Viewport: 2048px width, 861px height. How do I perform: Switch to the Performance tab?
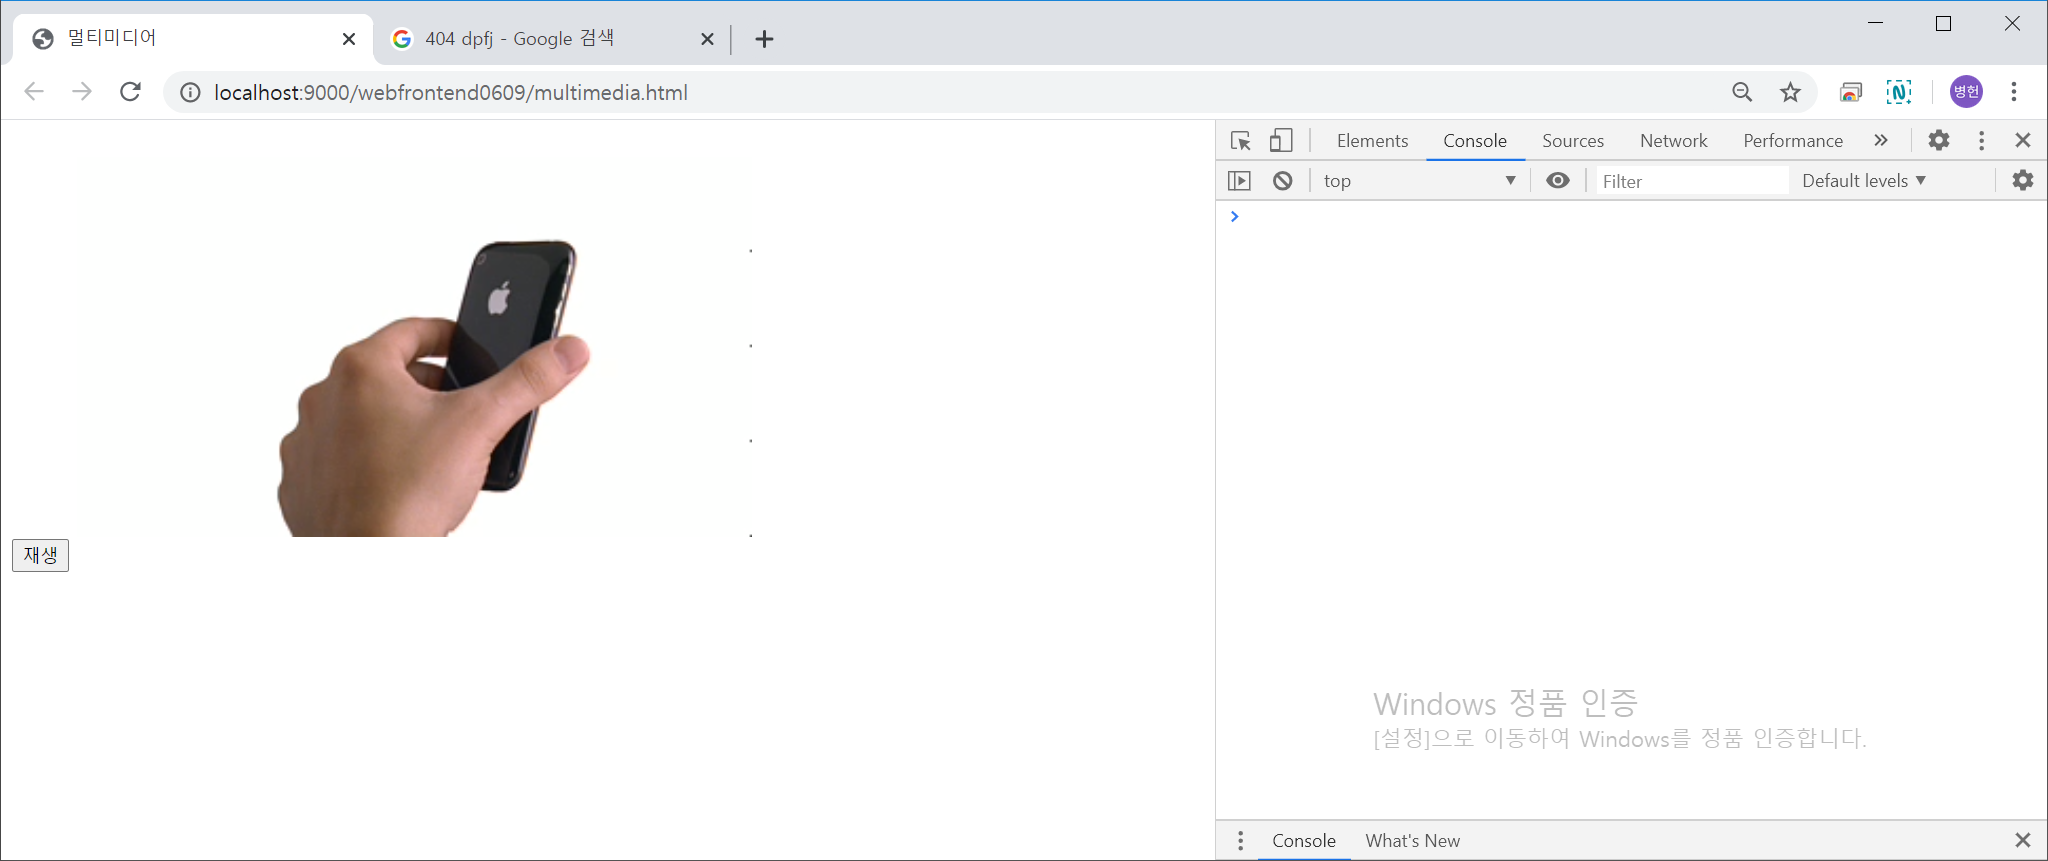[x=1793, y=141]
